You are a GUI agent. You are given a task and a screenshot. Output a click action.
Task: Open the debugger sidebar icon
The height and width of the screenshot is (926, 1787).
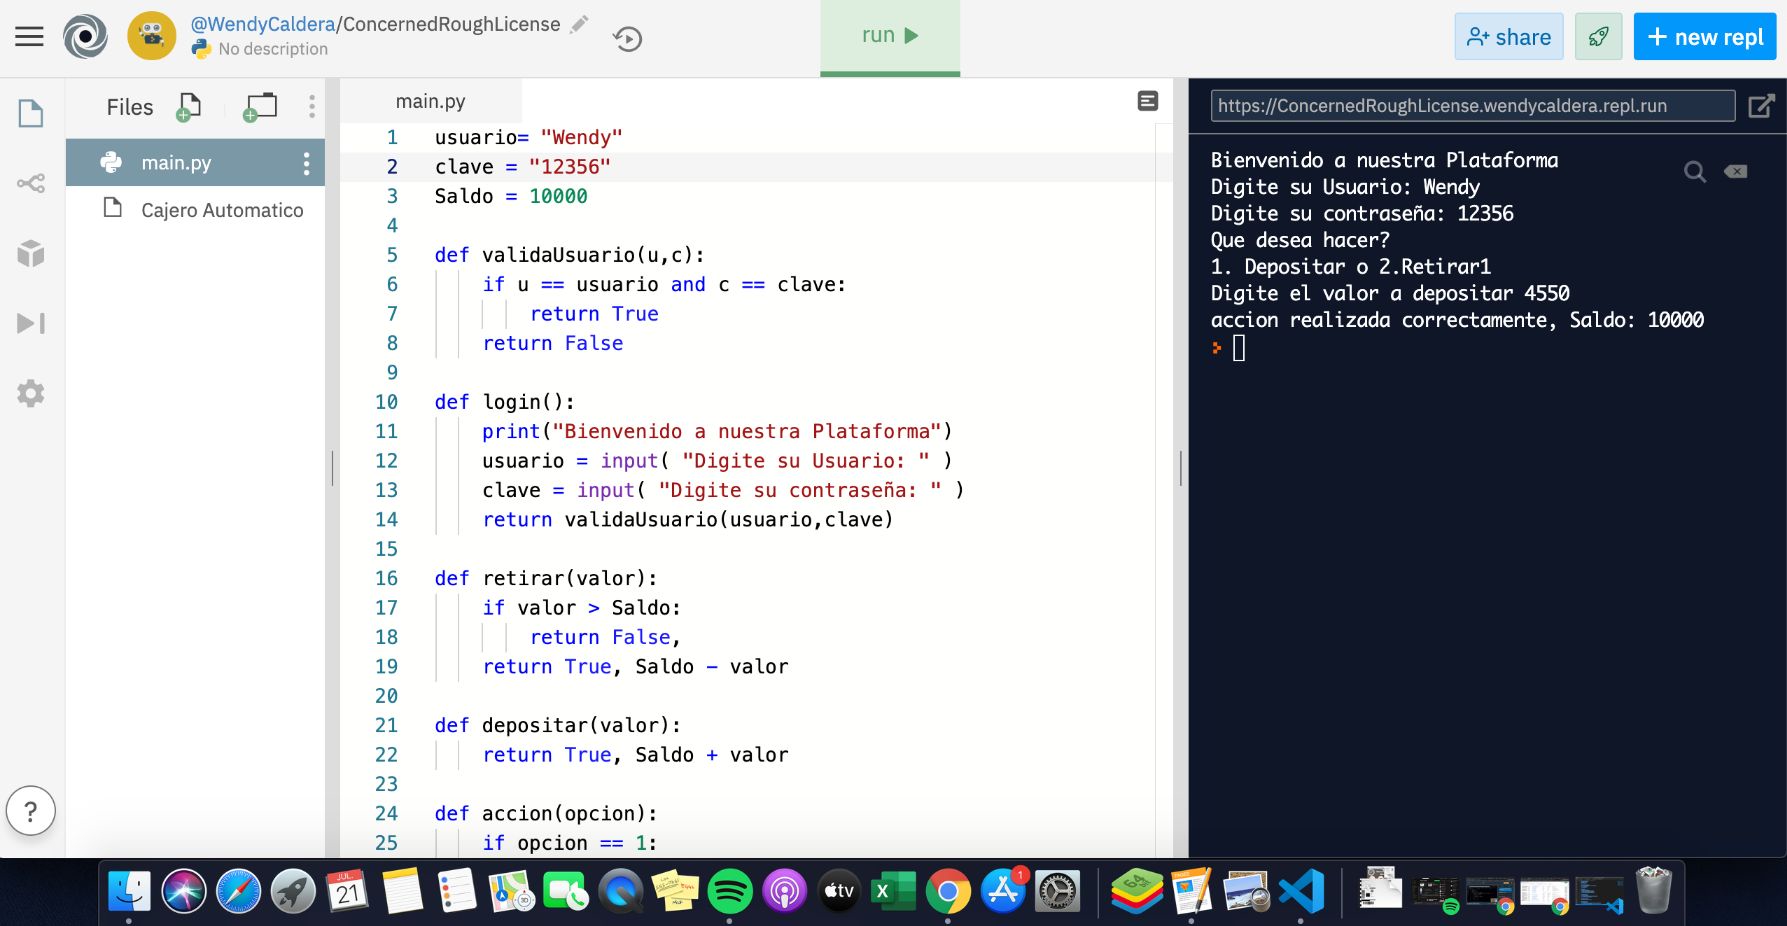pyautogui.click(x=31, y=323)
